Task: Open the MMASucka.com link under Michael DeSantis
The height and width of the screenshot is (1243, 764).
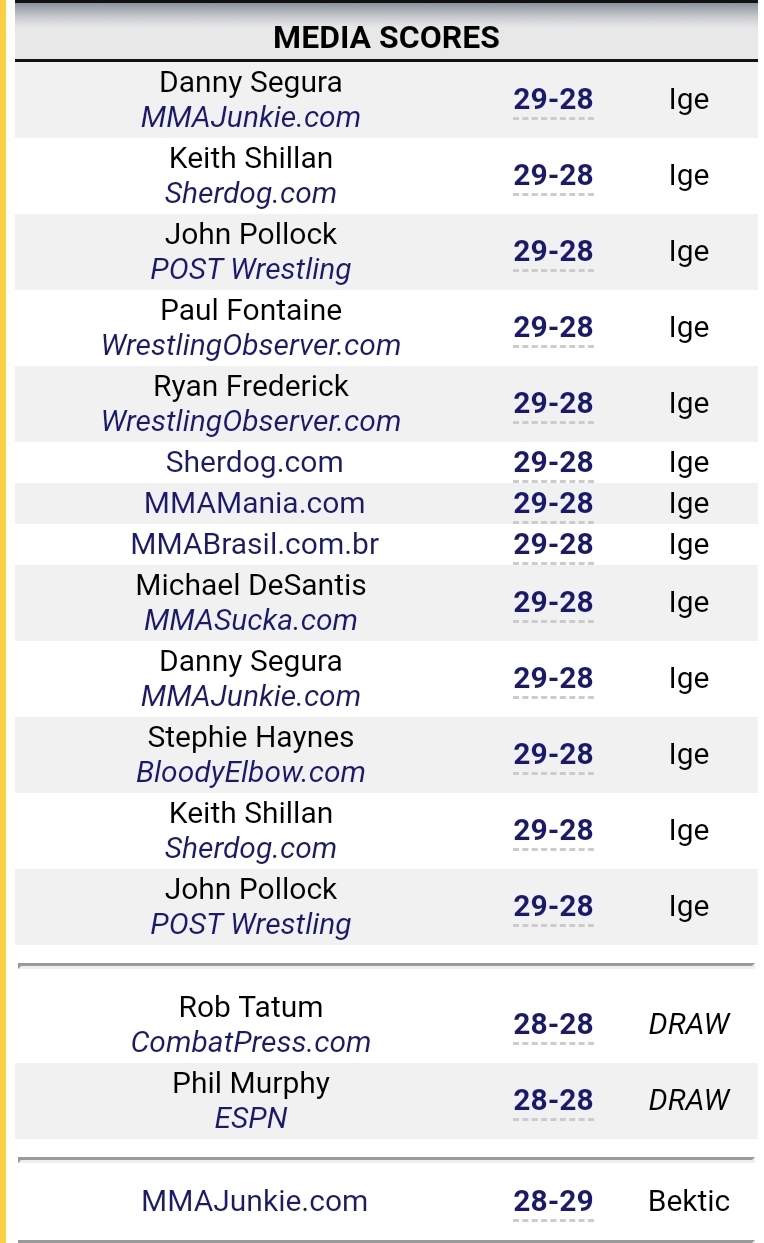Action: point(251,620)
